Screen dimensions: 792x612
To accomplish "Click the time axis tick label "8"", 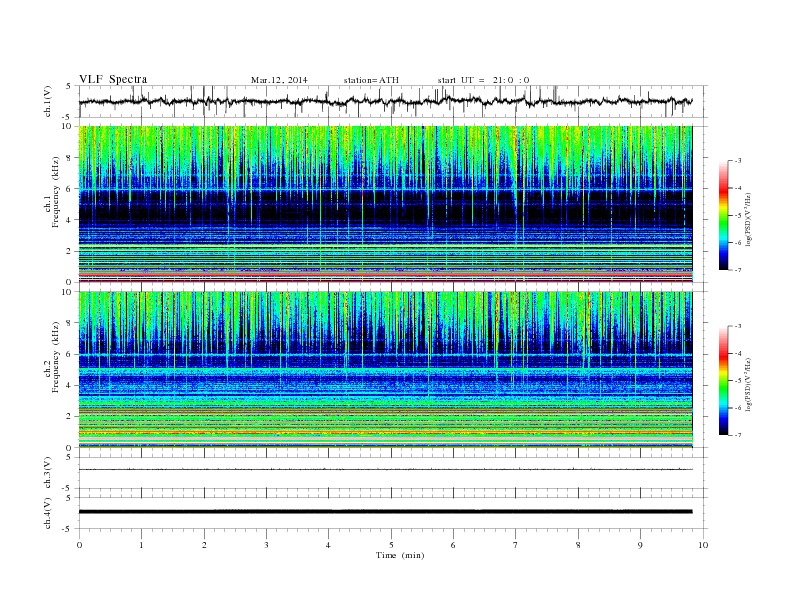I will click(x=578, y=545).
